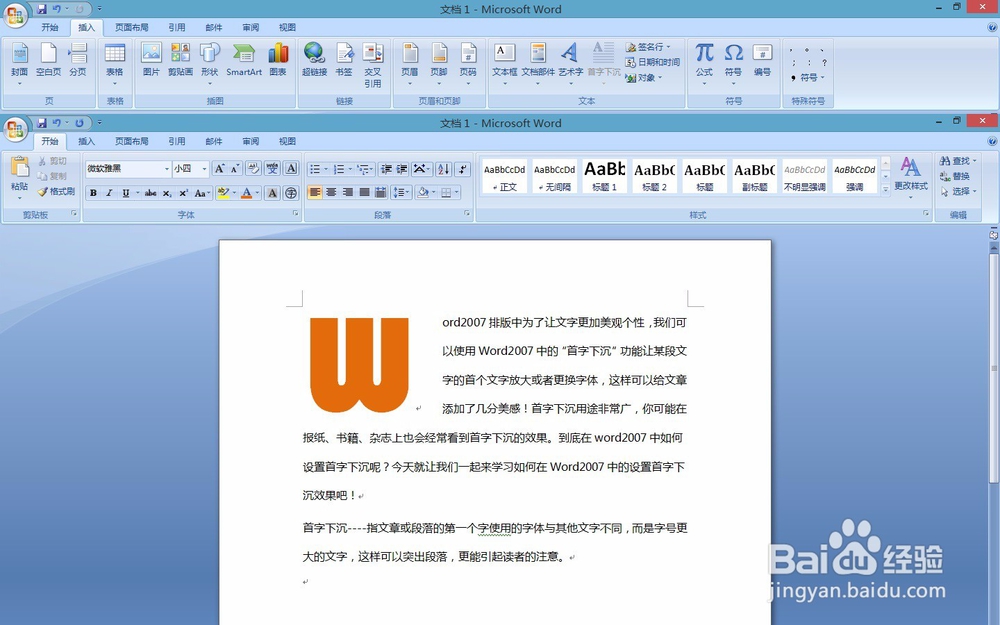Toggle bulleted list
This screenshot has height=625, width=1000.
314,169
